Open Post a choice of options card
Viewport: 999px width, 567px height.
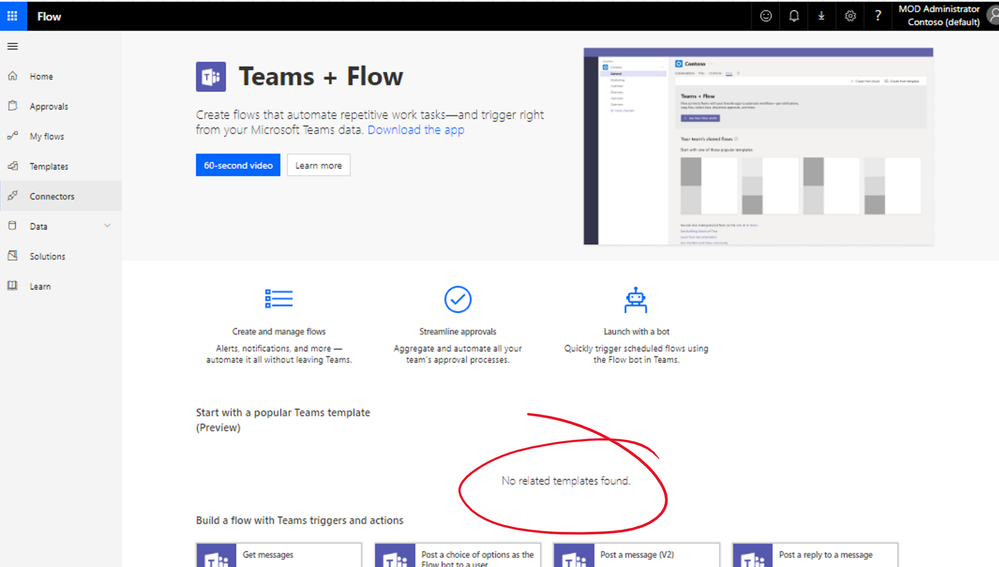457,555
